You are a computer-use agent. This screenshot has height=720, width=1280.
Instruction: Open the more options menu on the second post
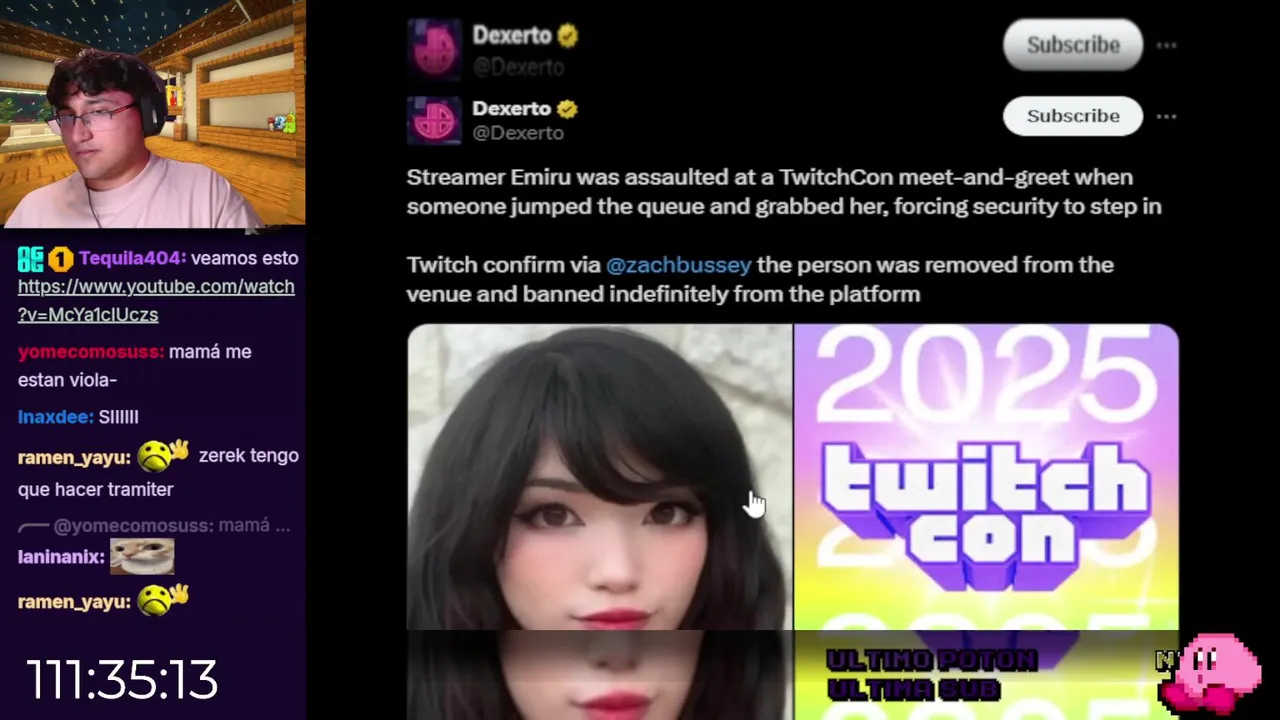(x=1166, y=116)
